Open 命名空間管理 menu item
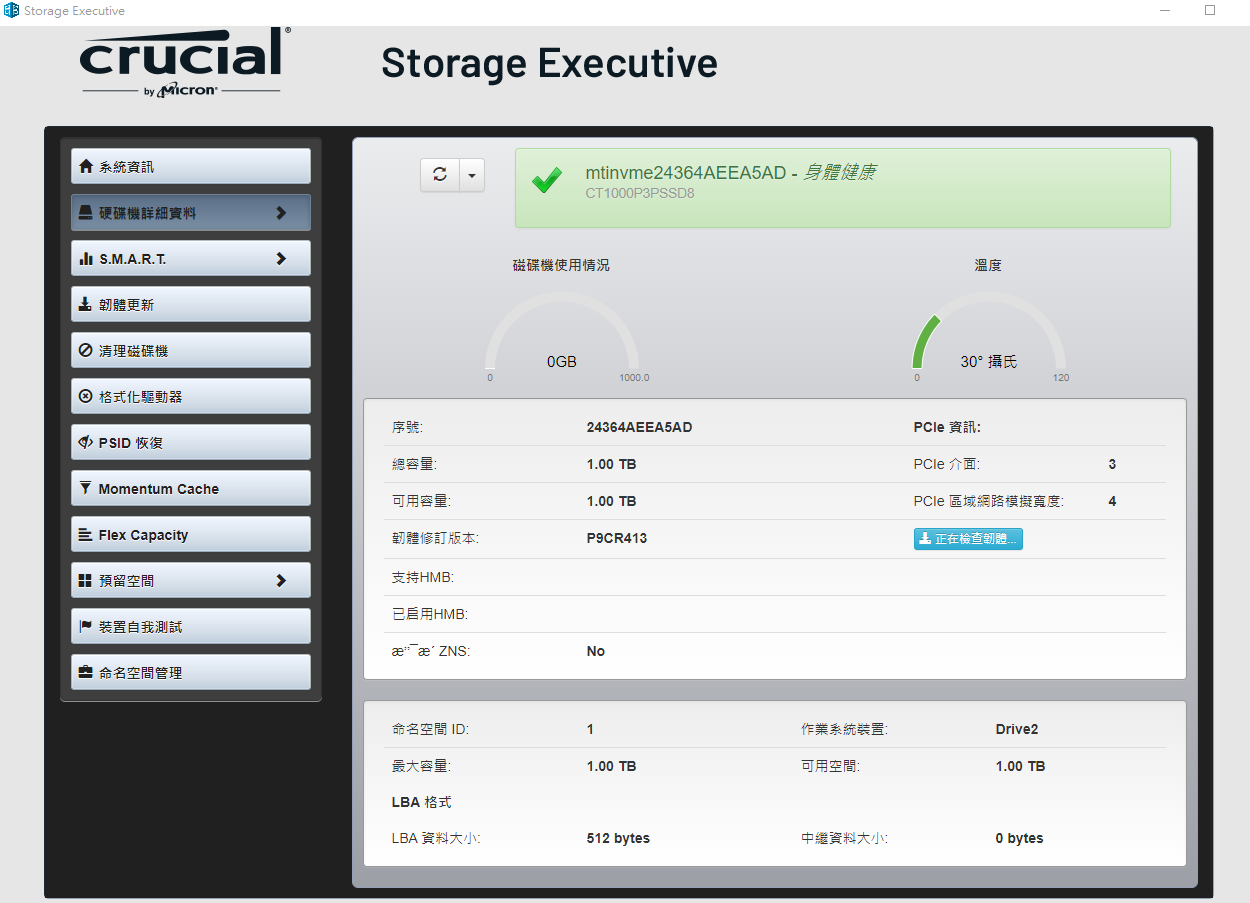 point(191,673)
